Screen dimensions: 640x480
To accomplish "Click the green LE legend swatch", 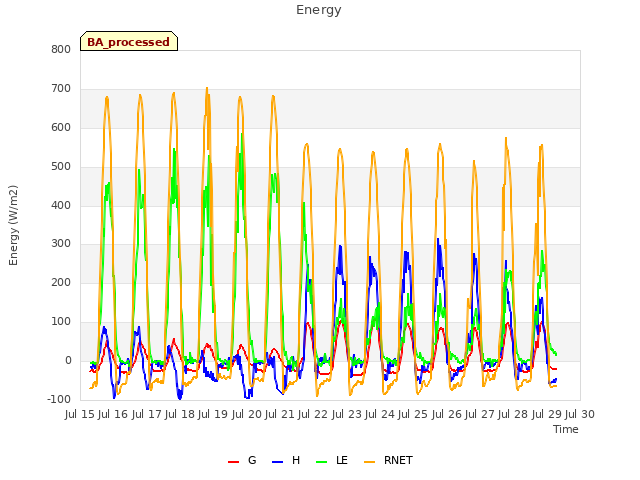I will [x=322, y=462].
